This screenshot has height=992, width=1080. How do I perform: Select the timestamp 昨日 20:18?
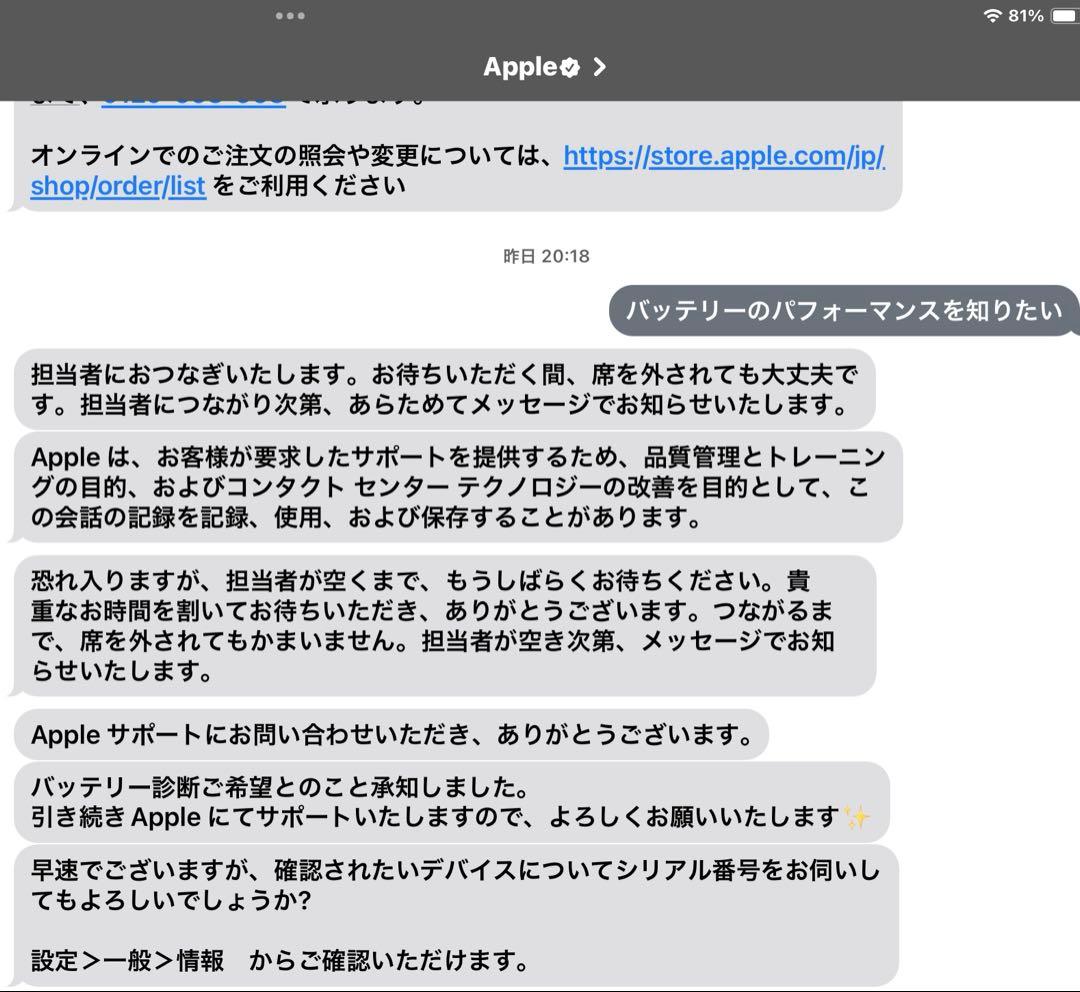(545, 256)
